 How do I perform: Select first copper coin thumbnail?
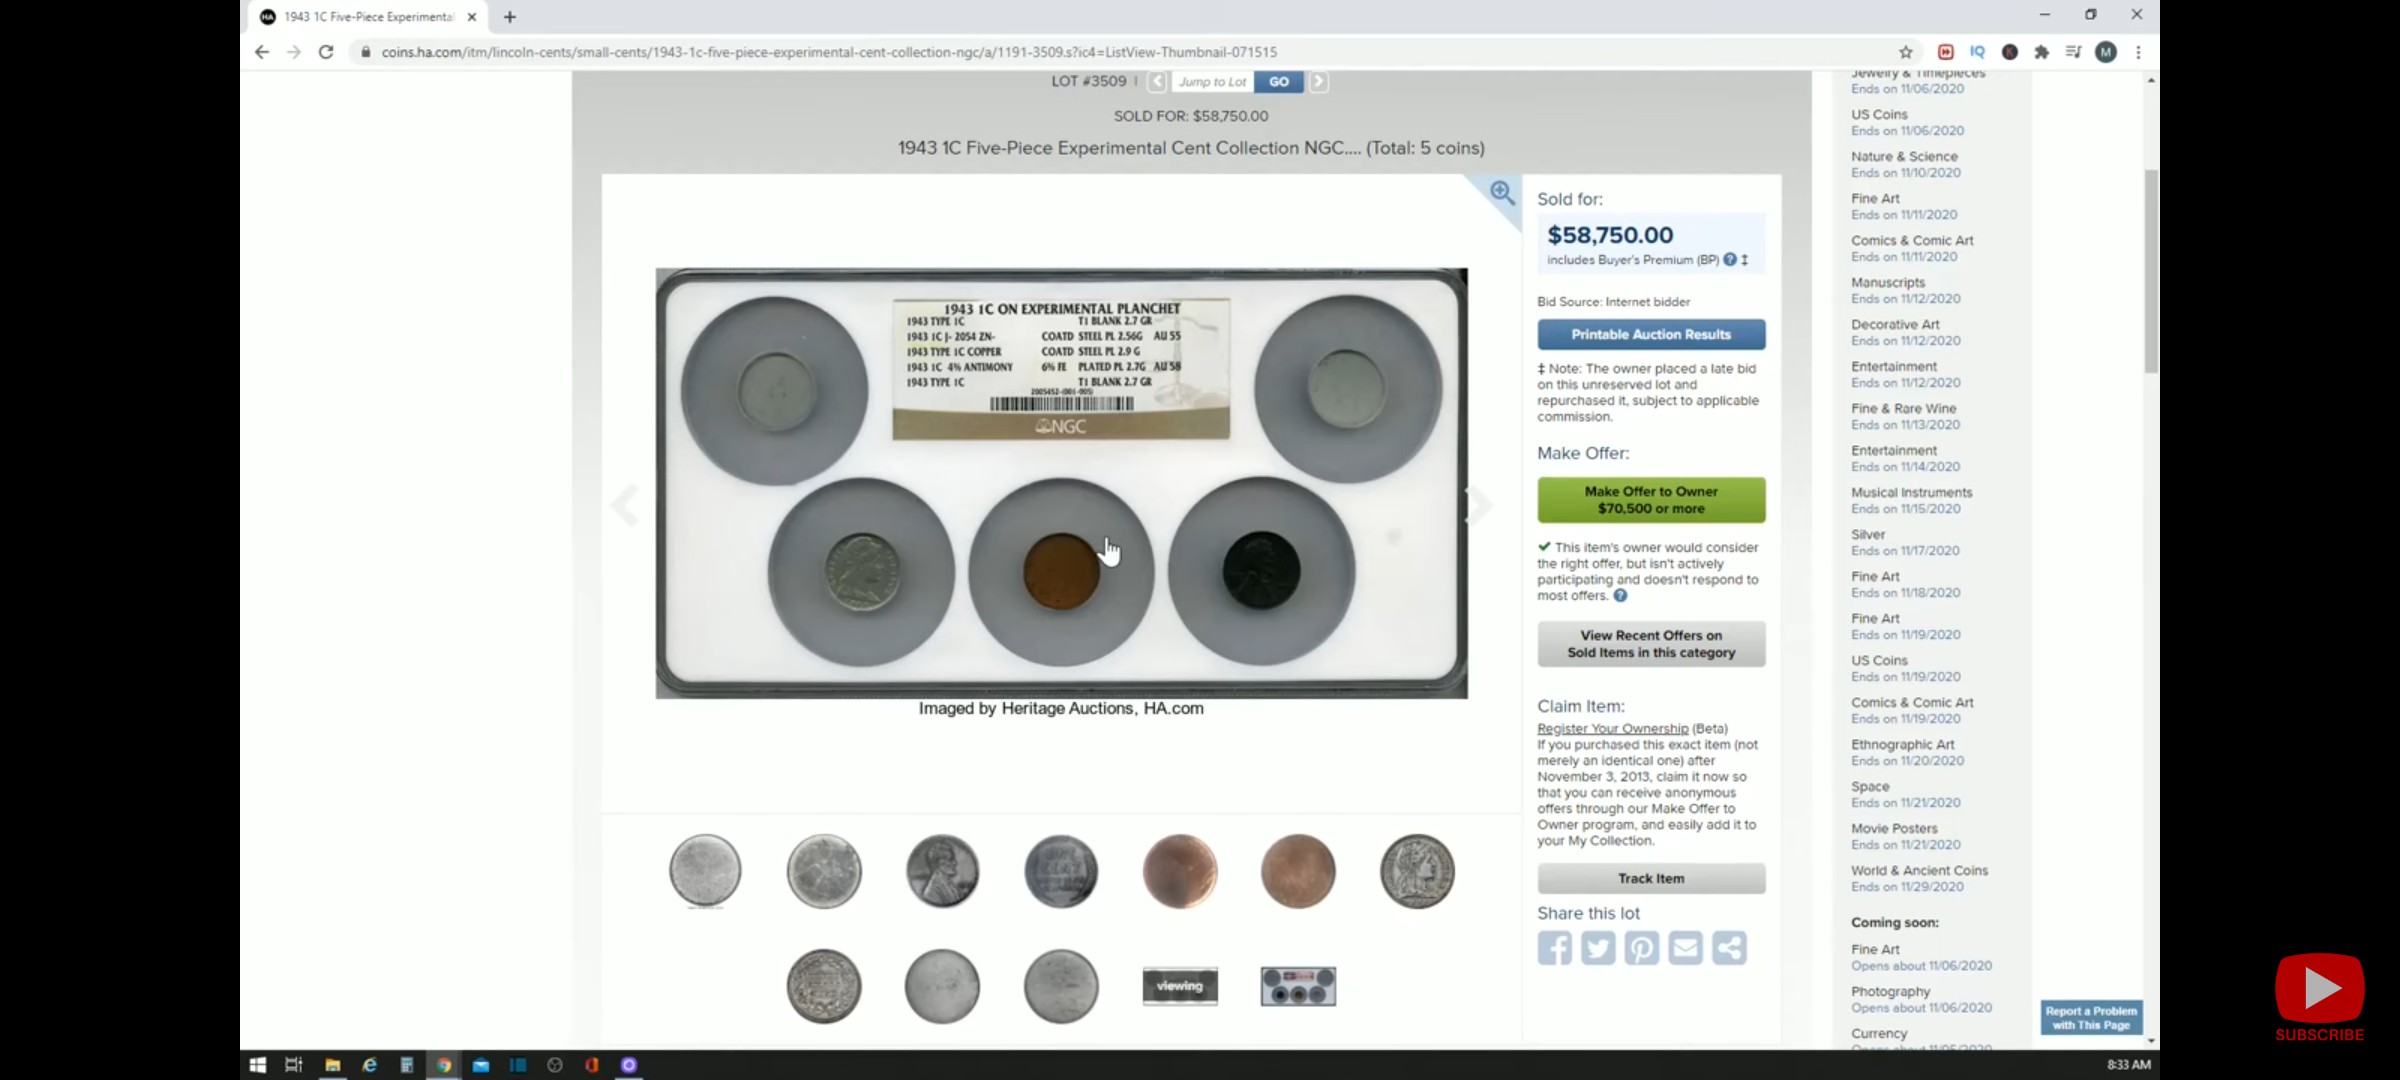[x=1180, y=871]
